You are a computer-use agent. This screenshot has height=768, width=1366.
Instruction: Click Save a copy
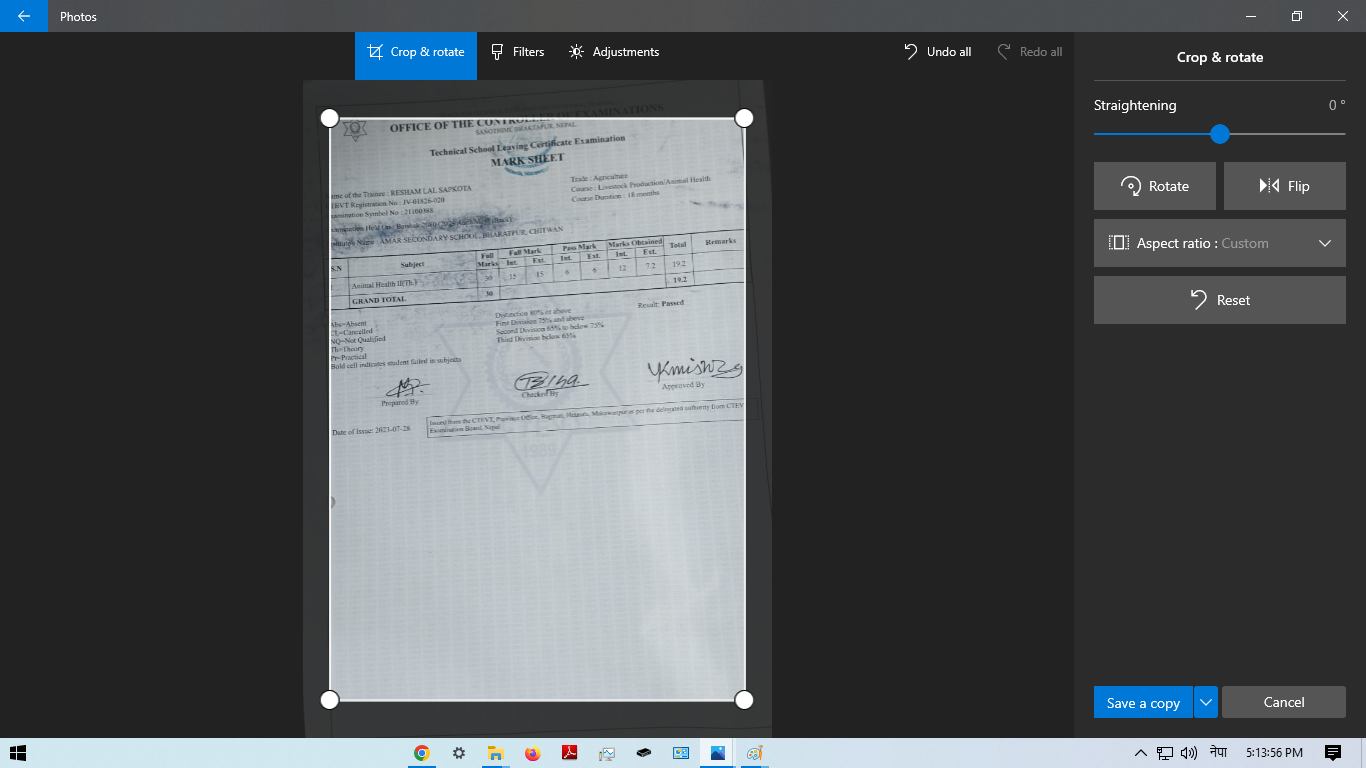click(x=1143, y=703)
